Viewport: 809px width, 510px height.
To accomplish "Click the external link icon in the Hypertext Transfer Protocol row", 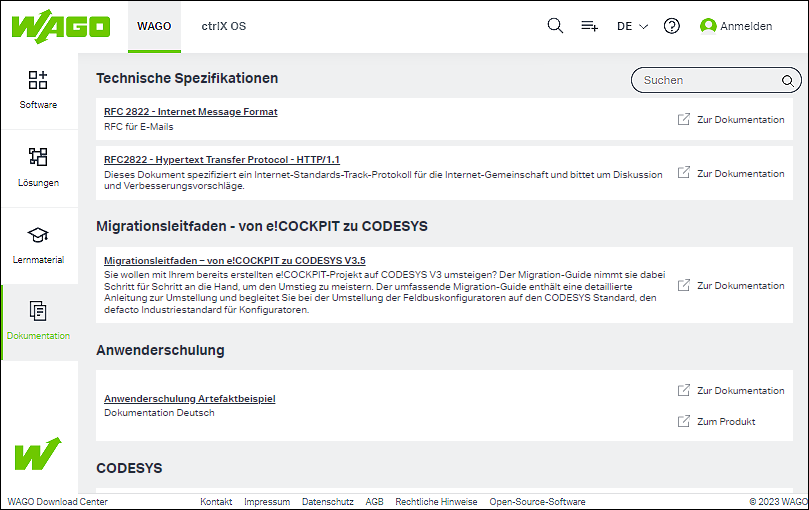I will 684,172.
